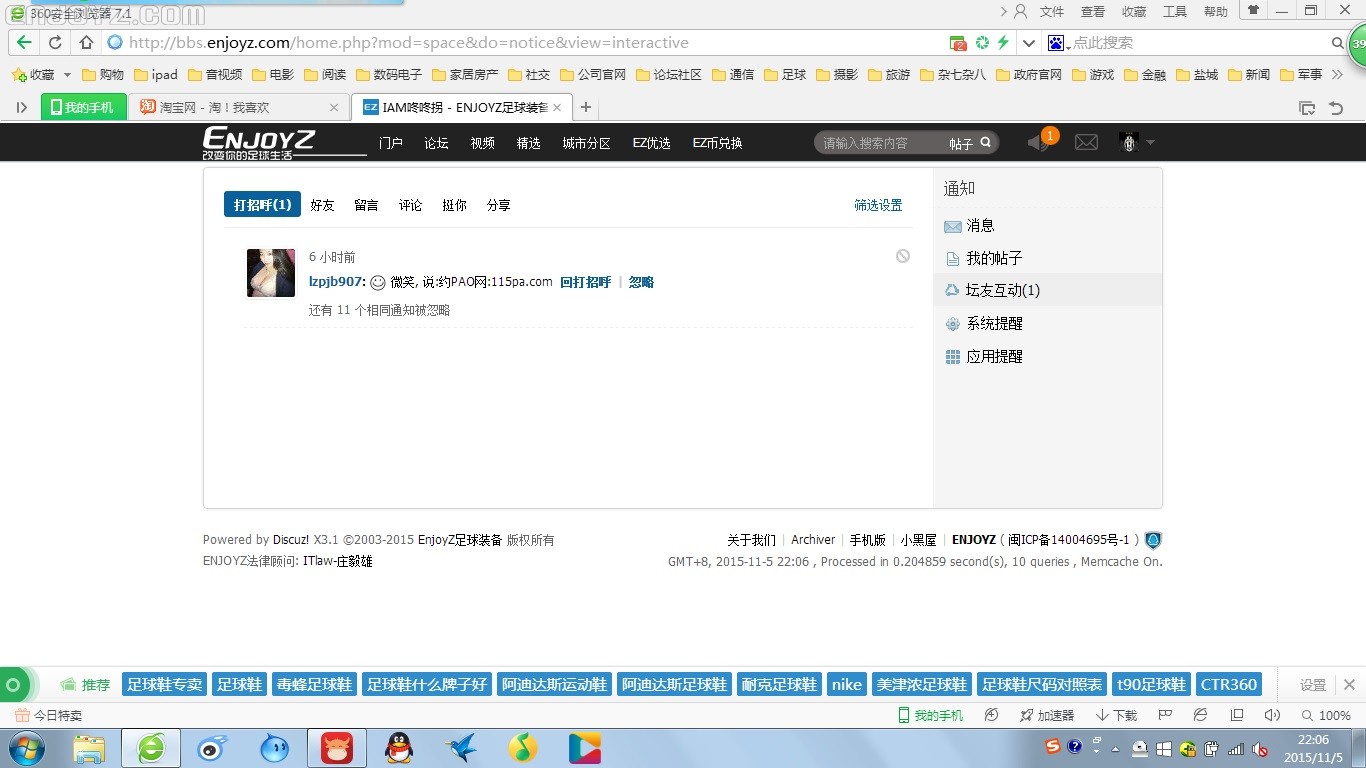Click the nike recommendation tag

[x=846, y=684]
